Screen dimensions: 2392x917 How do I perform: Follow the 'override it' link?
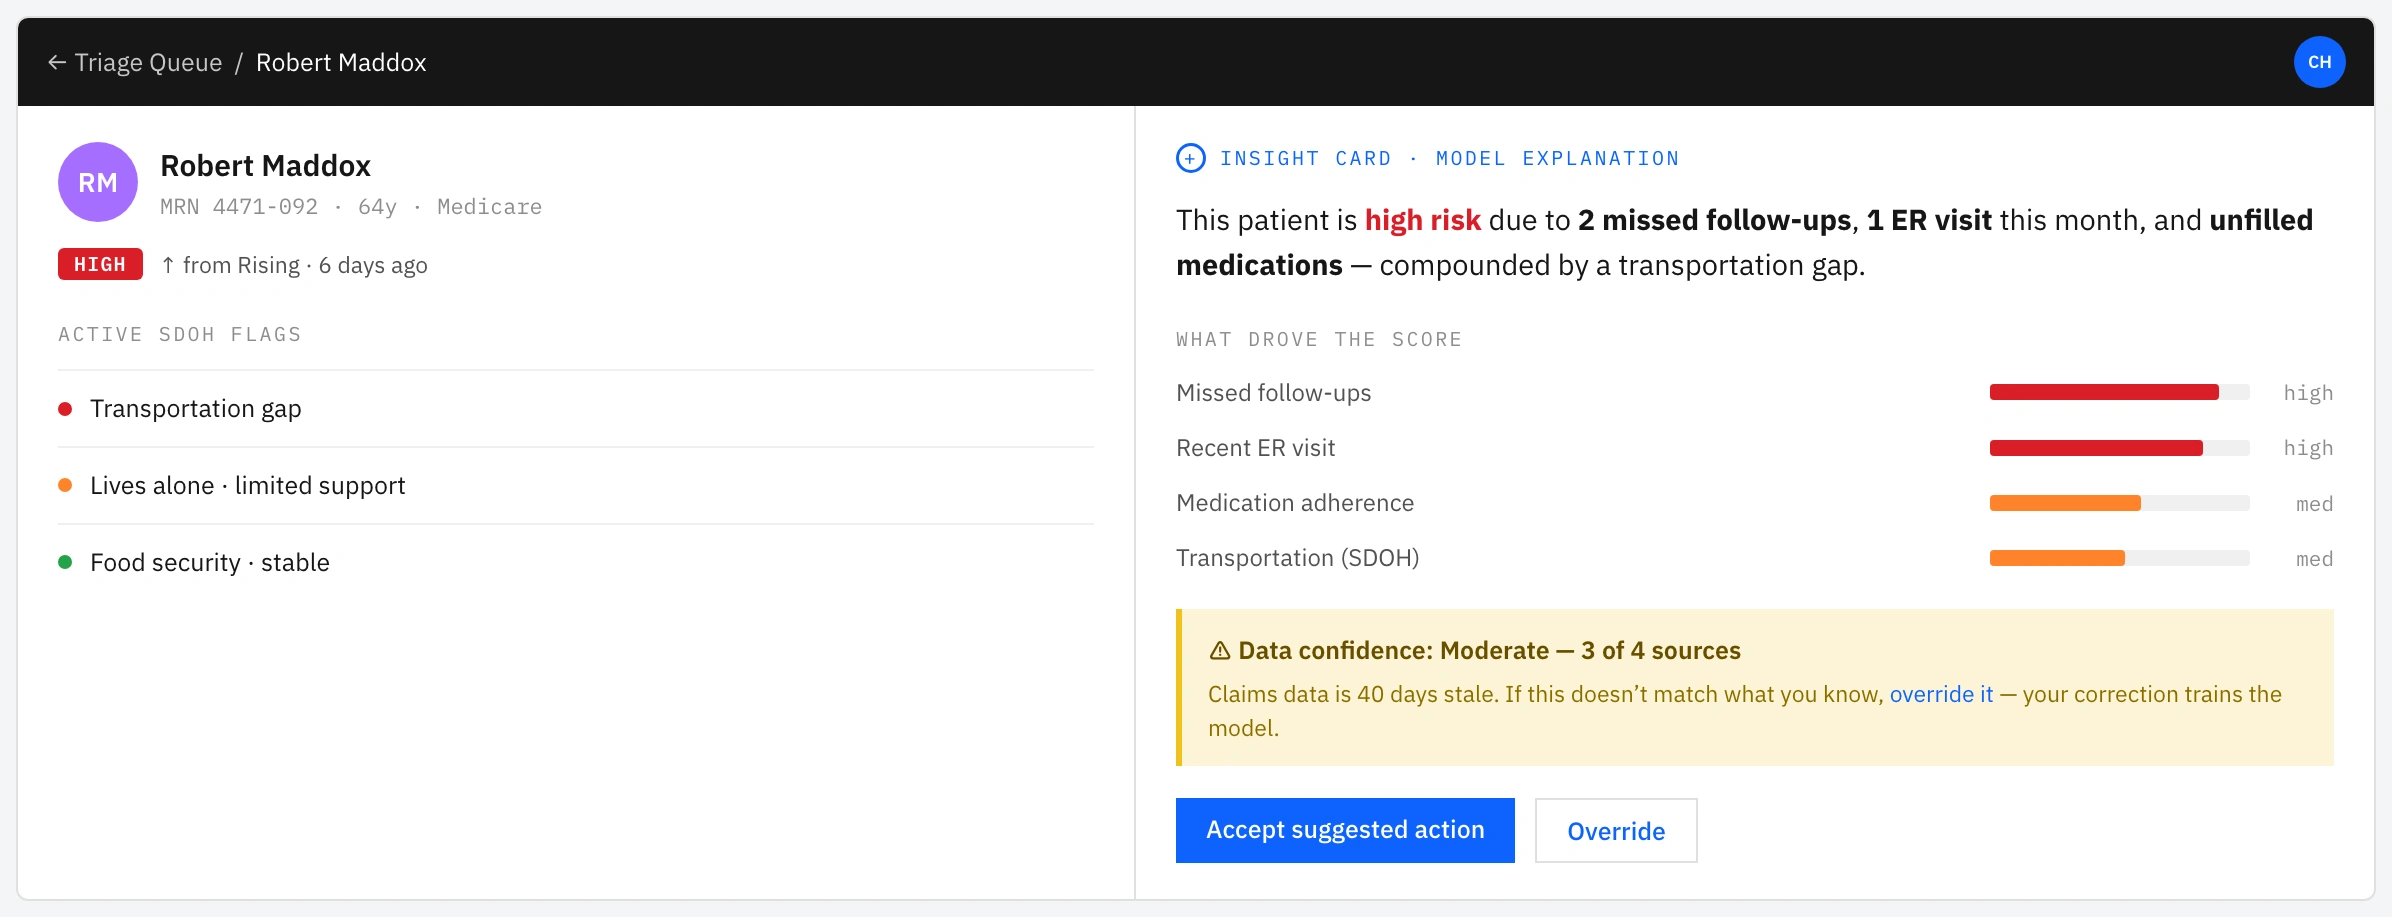pyautogui.click(x=1941, y=694)
